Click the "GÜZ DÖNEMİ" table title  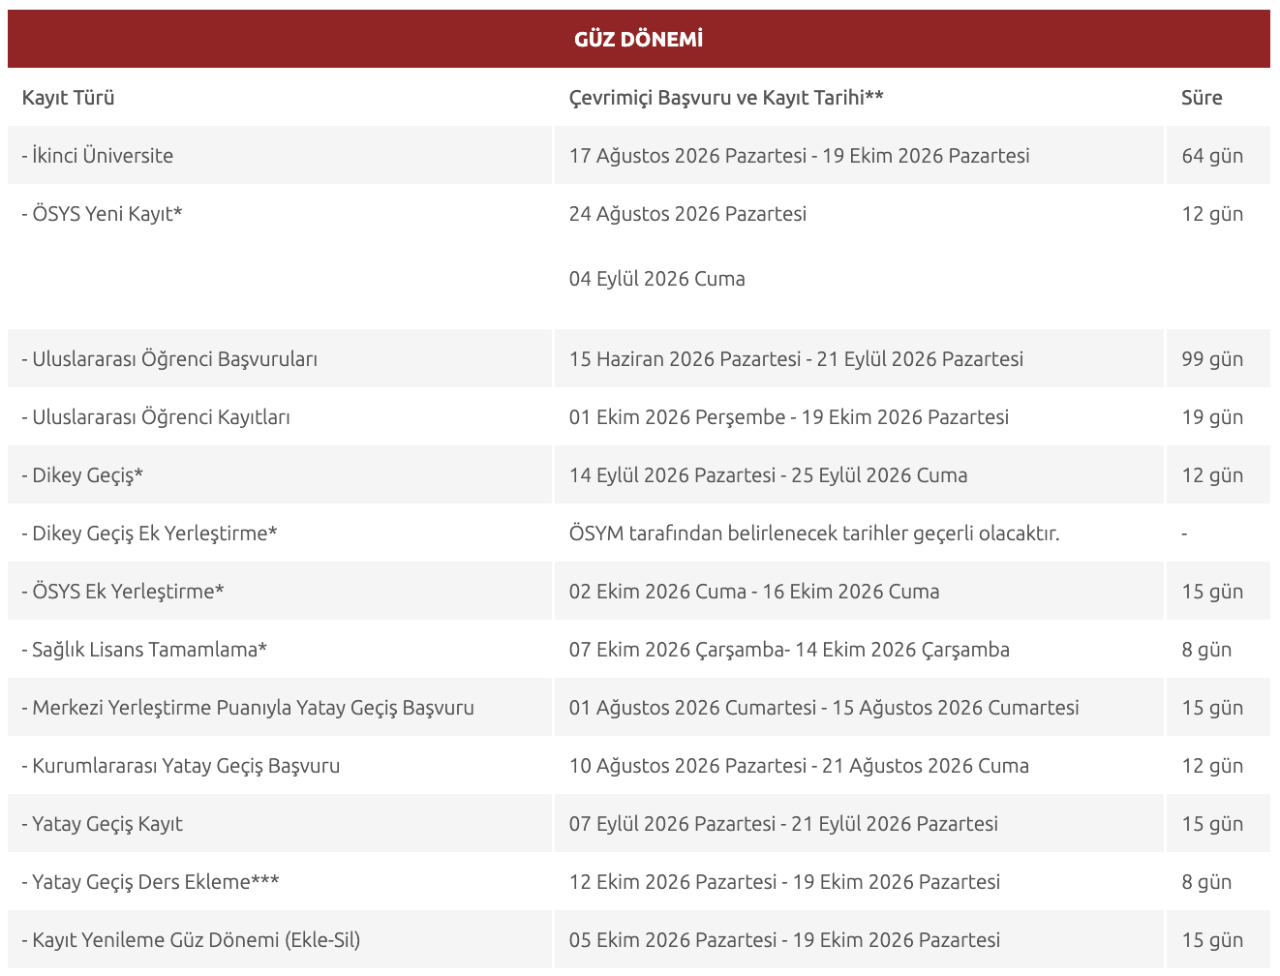point(638,39)
